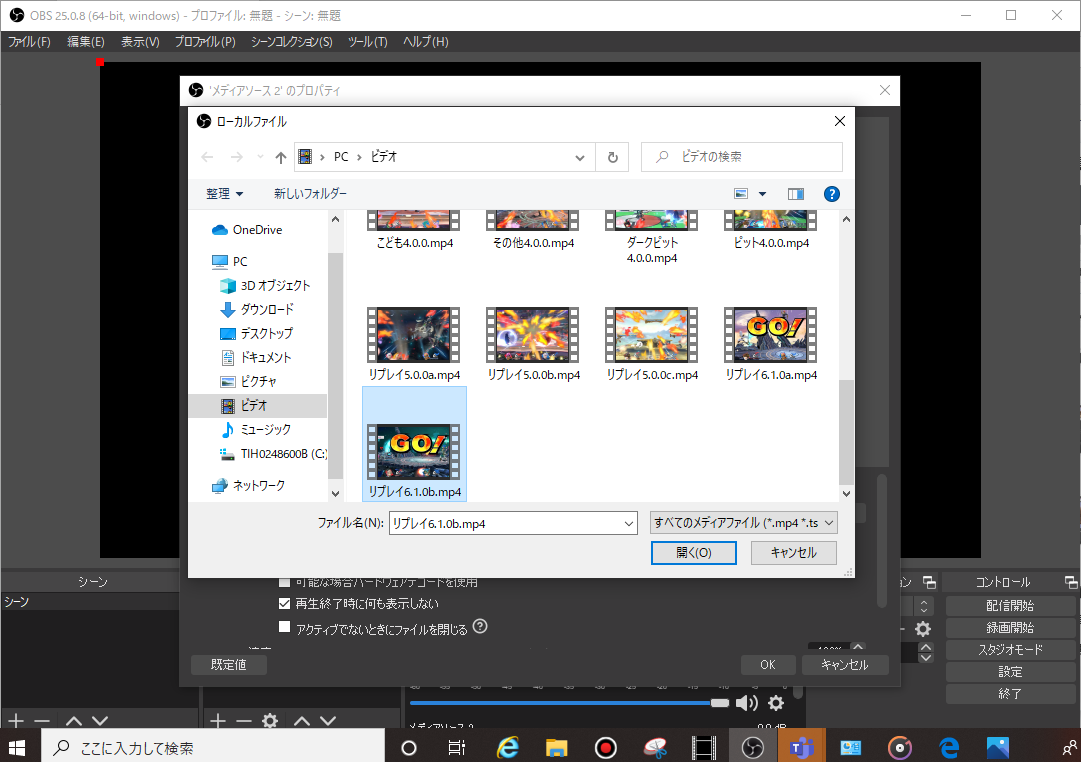Click the audio mixer volume slider

[569, 703]
